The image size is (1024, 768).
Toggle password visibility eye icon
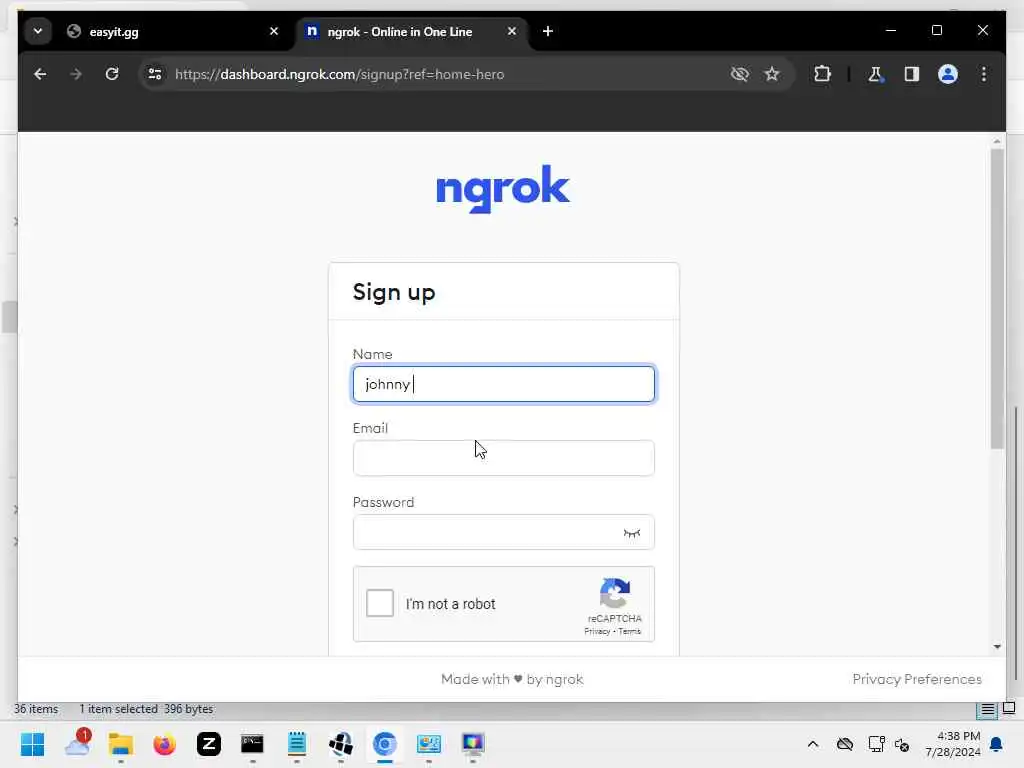632,534
